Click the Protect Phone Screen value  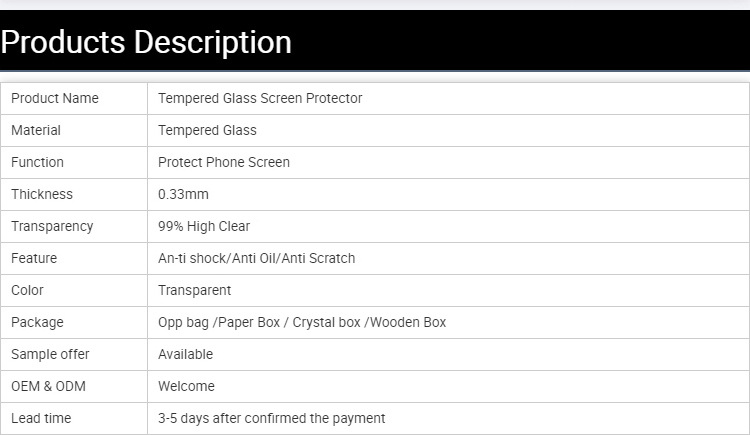(224, 162)
